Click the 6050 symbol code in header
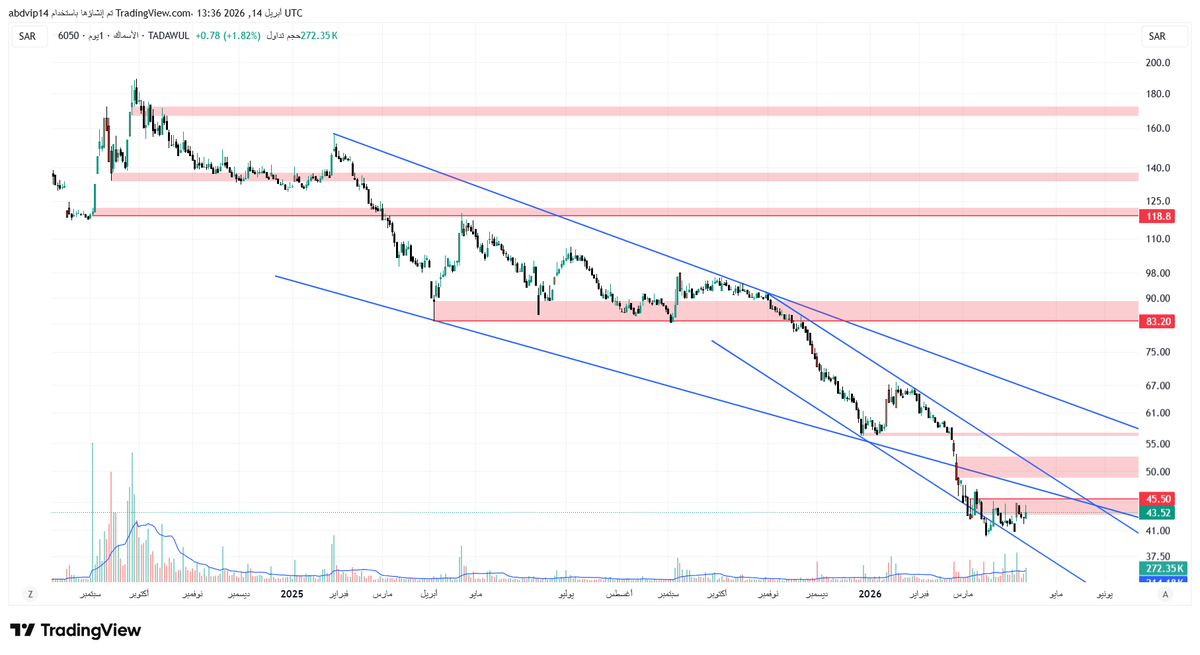This screenshot has width=1200, height=655. coord(68,36)
